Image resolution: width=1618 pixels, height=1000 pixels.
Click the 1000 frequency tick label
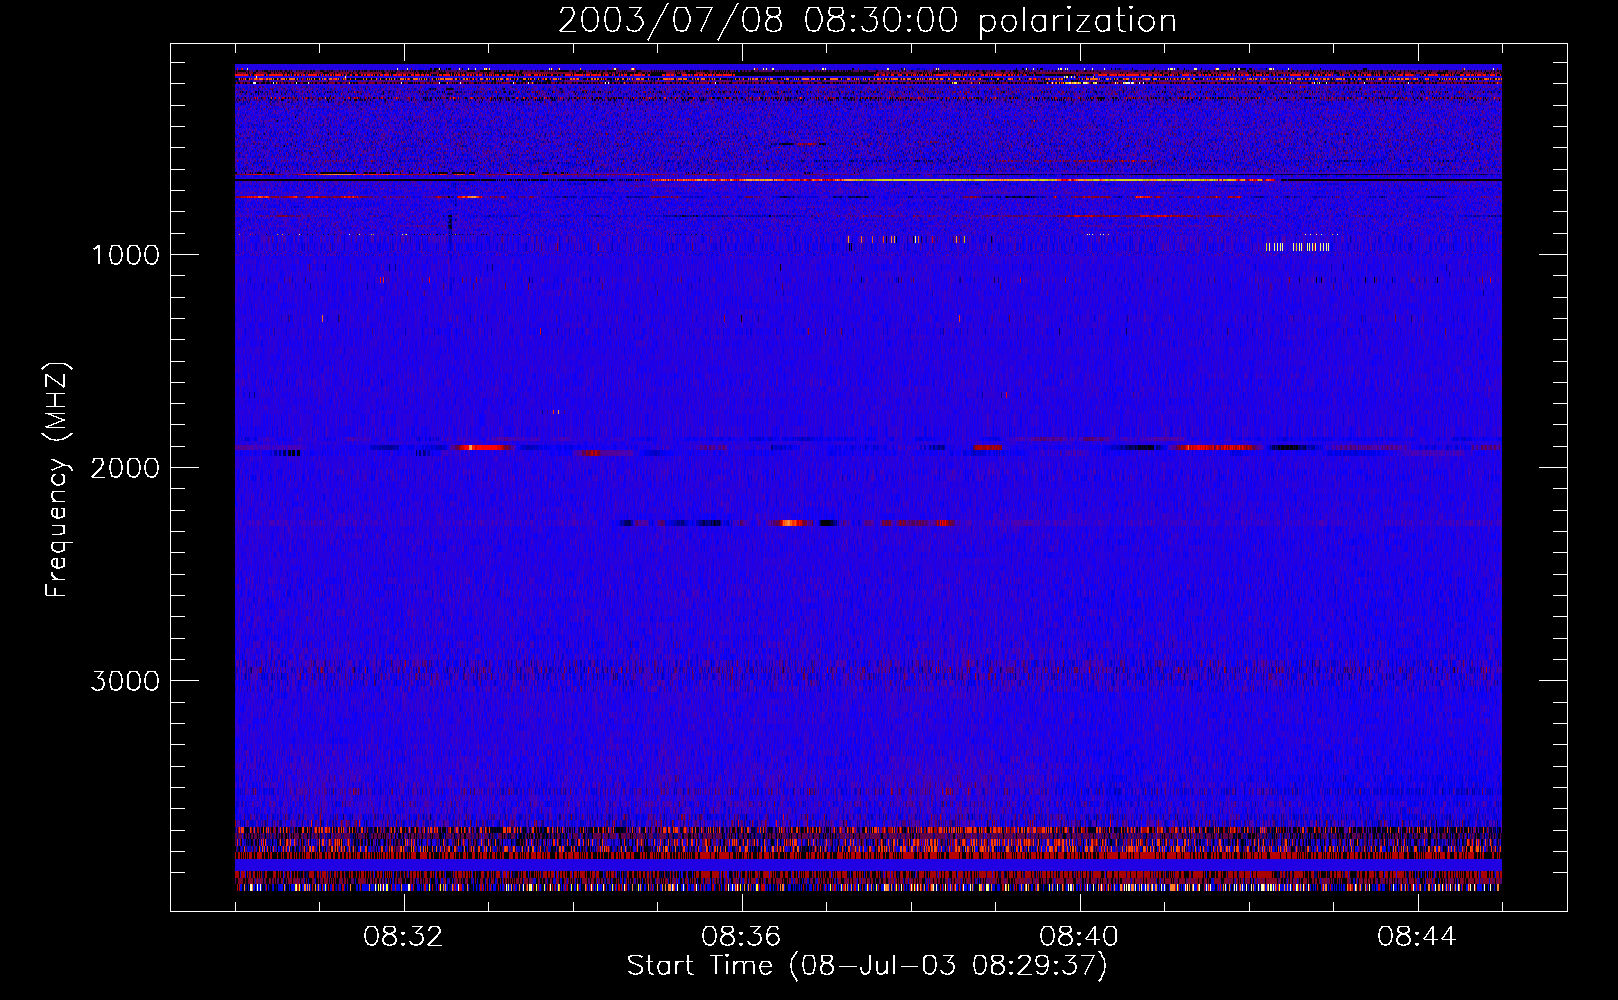click(125, 255)
